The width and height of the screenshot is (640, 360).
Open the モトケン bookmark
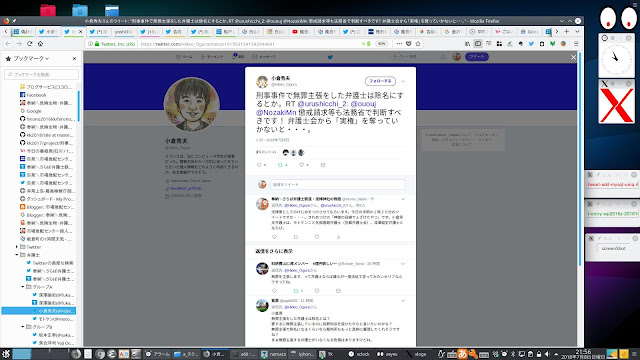[53, 319]
